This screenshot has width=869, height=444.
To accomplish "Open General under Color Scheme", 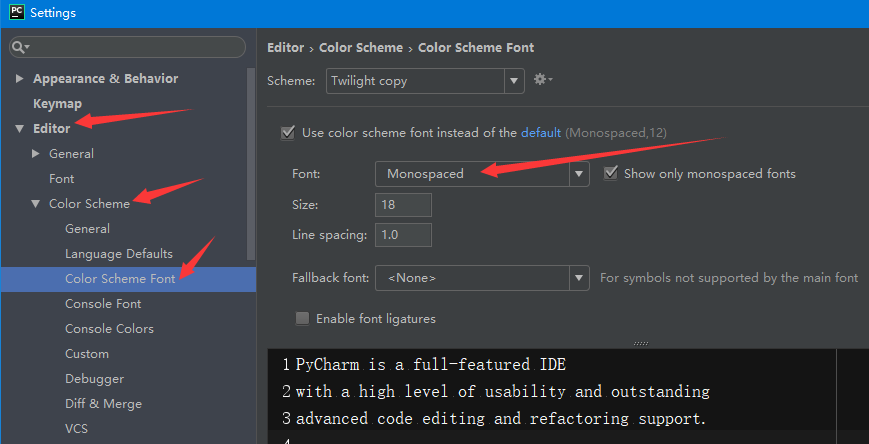I will [x=87, y=229].
